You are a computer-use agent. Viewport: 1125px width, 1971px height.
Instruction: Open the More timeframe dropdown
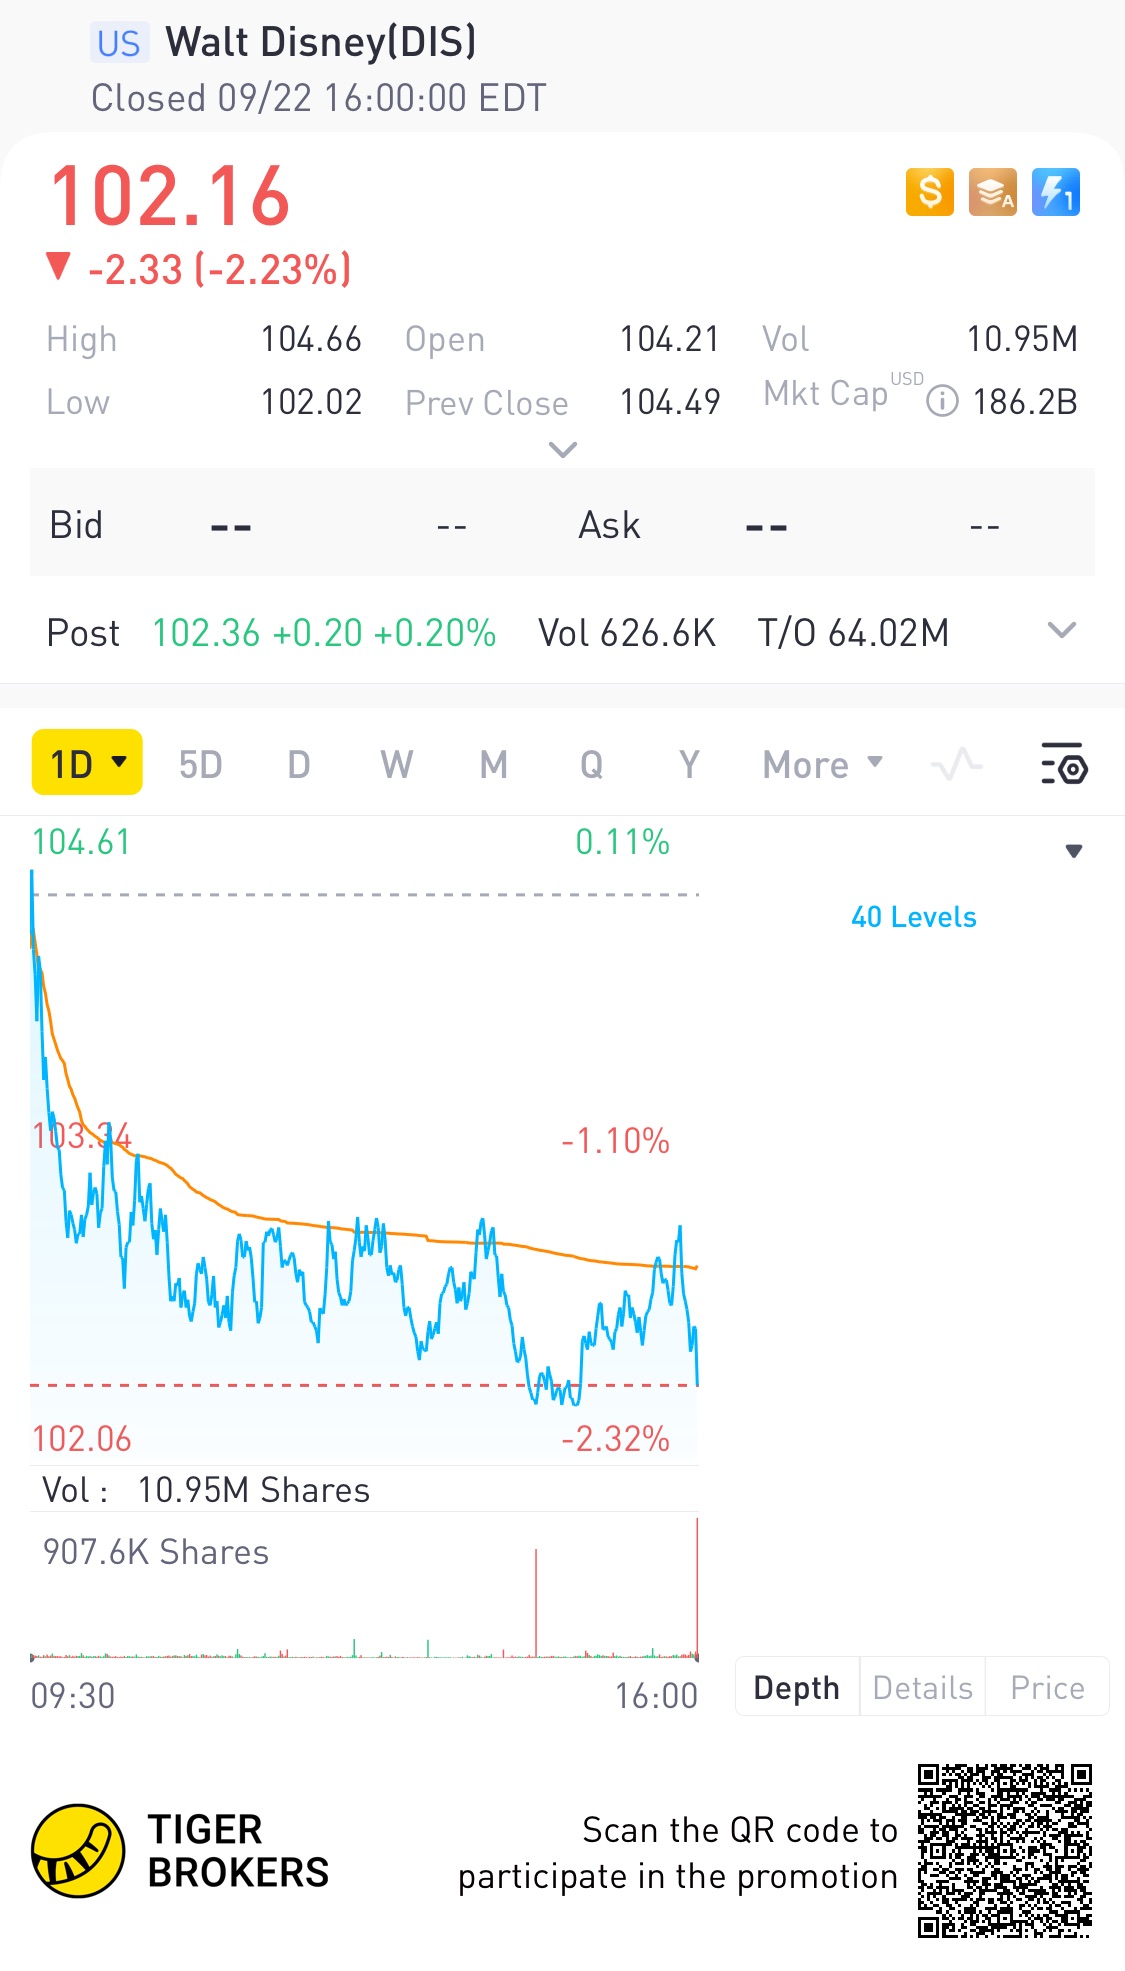coord(823,765)
